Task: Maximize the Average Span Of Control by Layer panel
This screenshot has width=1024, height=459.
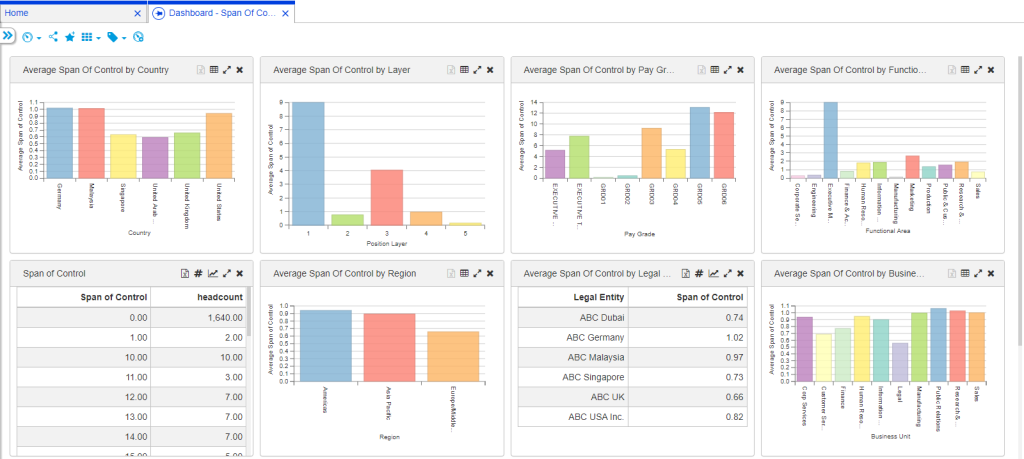Action: (477, 70)
